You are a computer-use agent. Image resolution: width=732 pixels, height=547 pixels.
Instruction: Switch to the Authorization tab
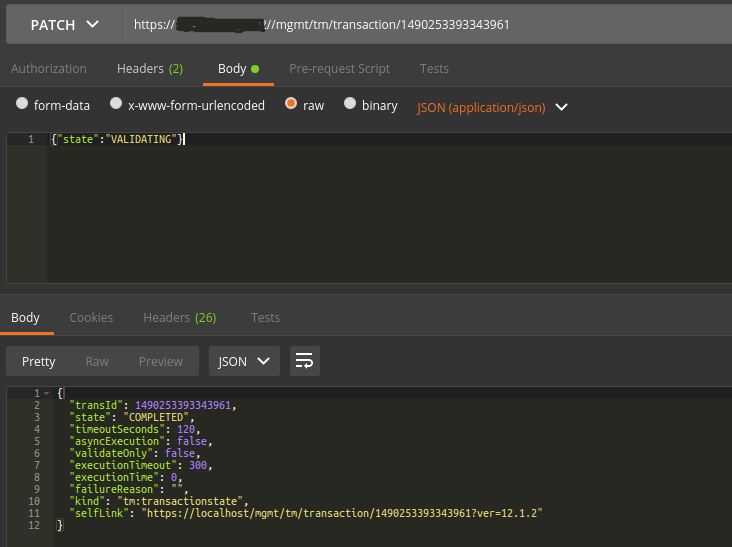(x=48, y=69)
